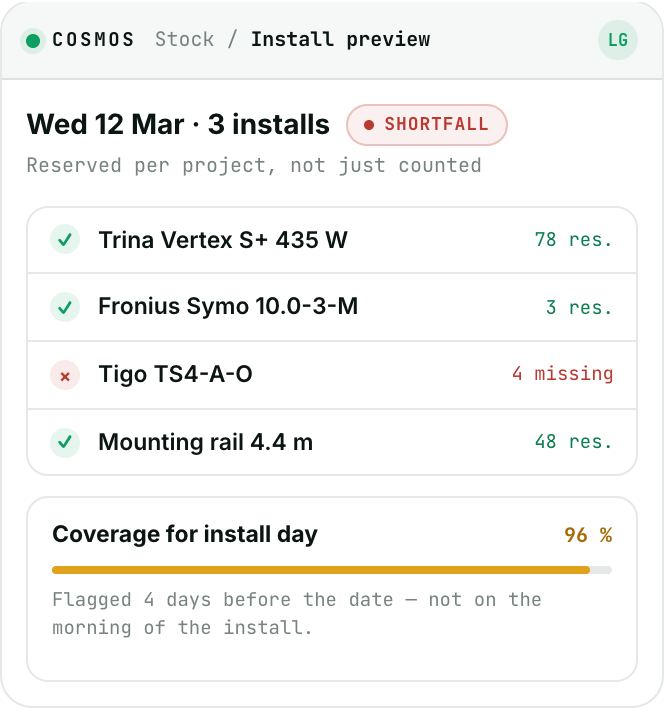
Task: Click the SHORTFALL status badge
Action: [x=427, y=125]
